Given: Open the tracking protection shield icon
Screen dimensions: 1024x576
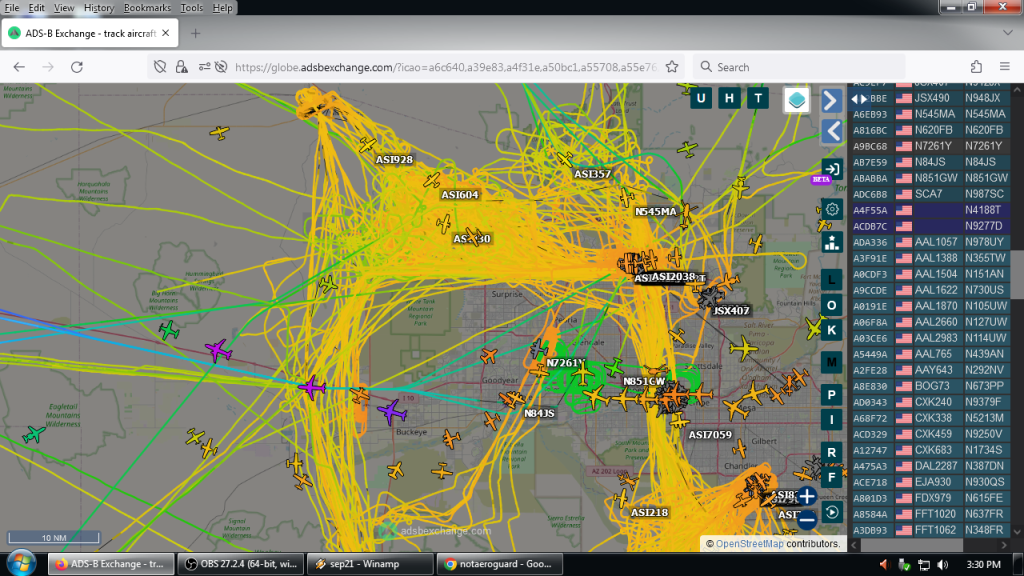Looking at the screenshot, I should pyautogui.click(x=160, y=67).
